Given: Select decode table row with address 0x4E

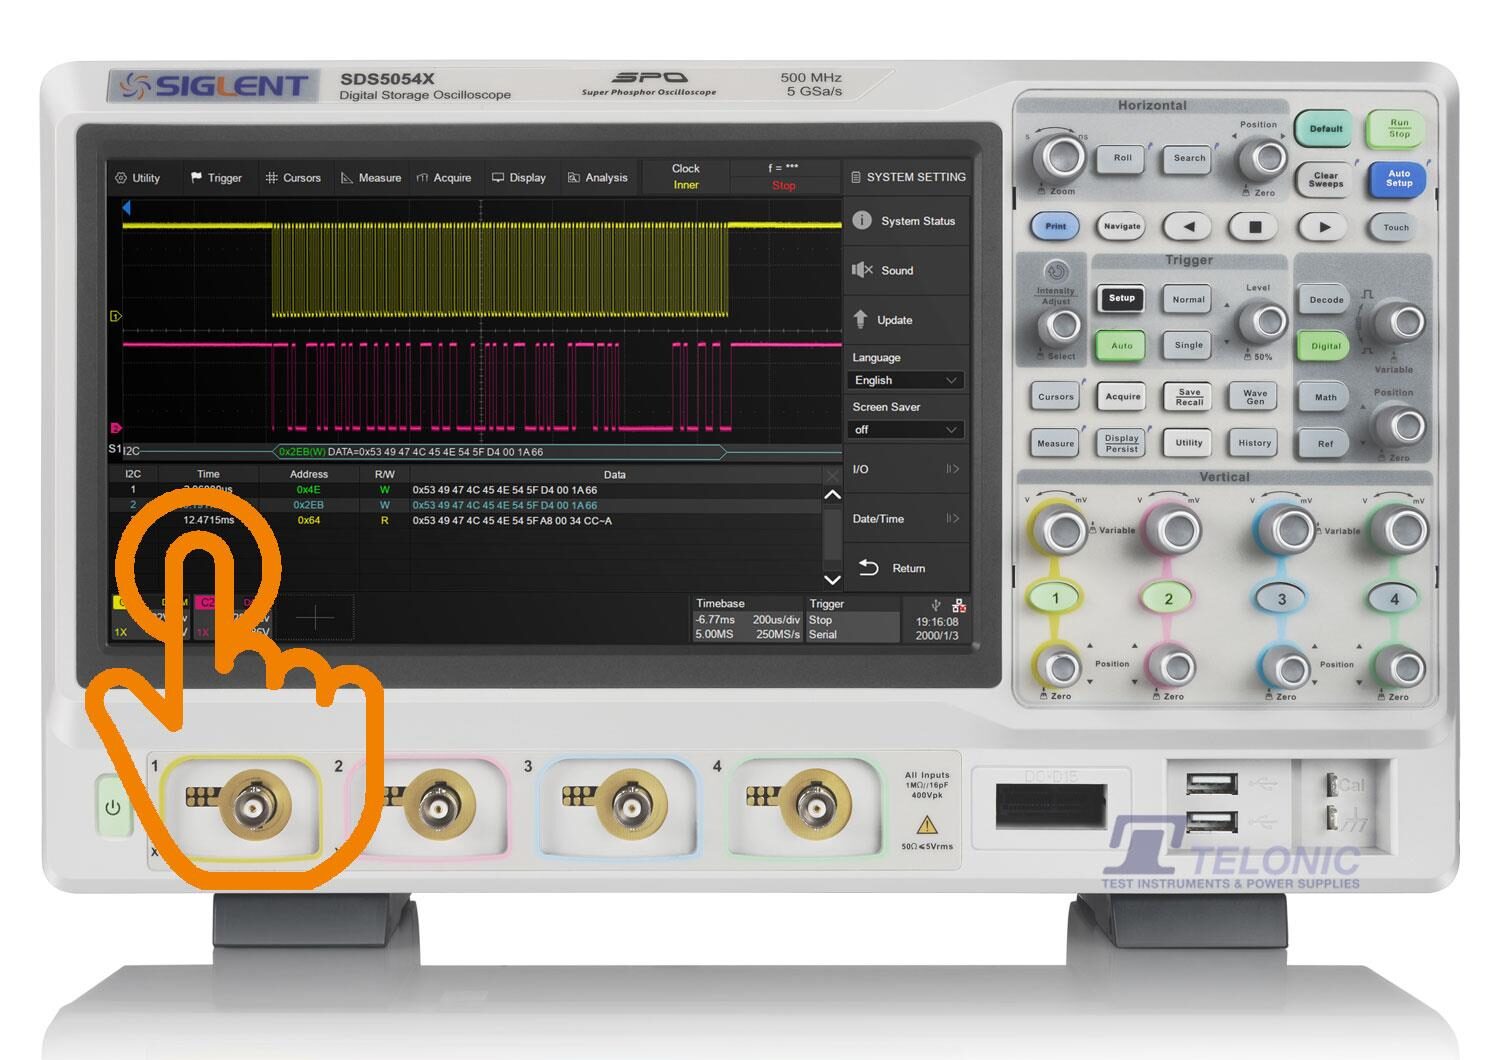Looking at the screenshot, I should point(465,490).
